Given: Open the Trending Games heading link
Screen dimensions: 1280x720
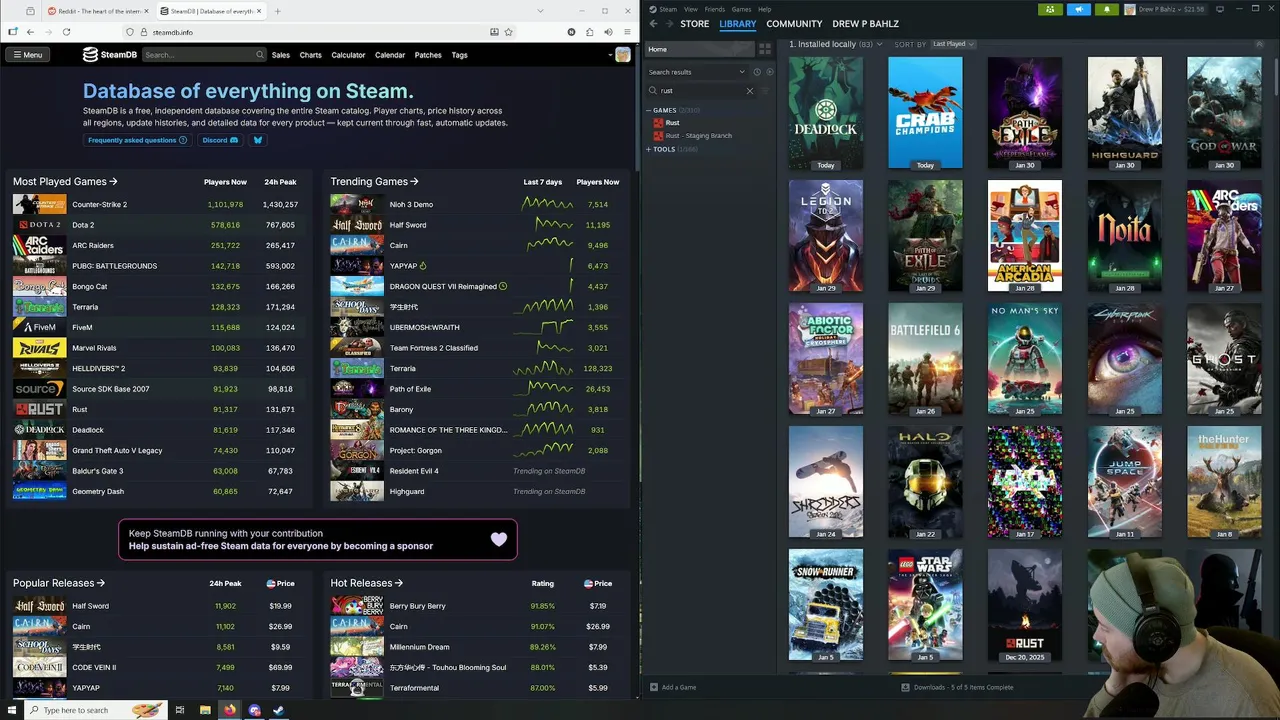Looking at the screenshot, I should (x=374, y=182).
